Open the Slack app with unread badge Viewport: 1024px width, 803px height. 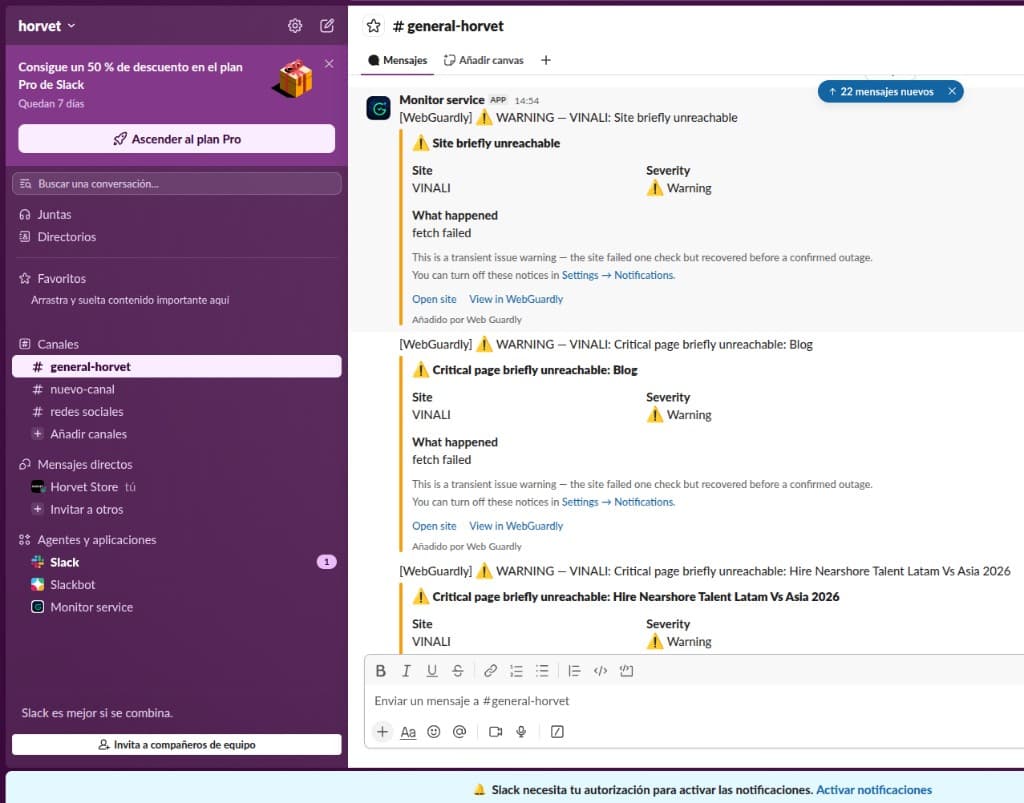[65, 562]
